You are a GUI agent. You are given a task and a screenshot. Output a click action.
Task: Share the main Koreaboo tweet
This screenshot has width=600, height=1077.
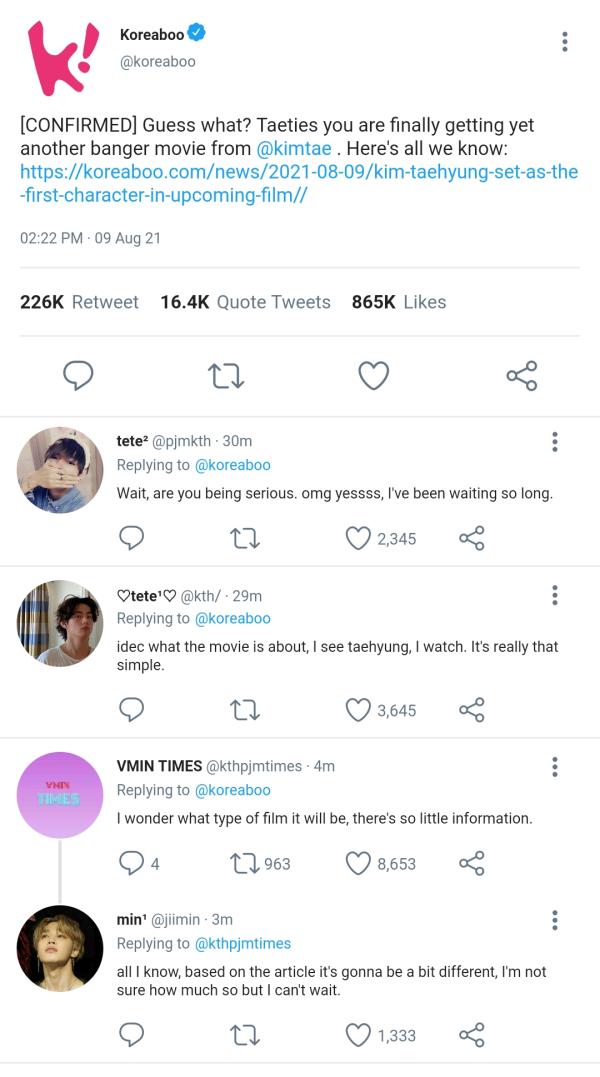pos(521,376)
